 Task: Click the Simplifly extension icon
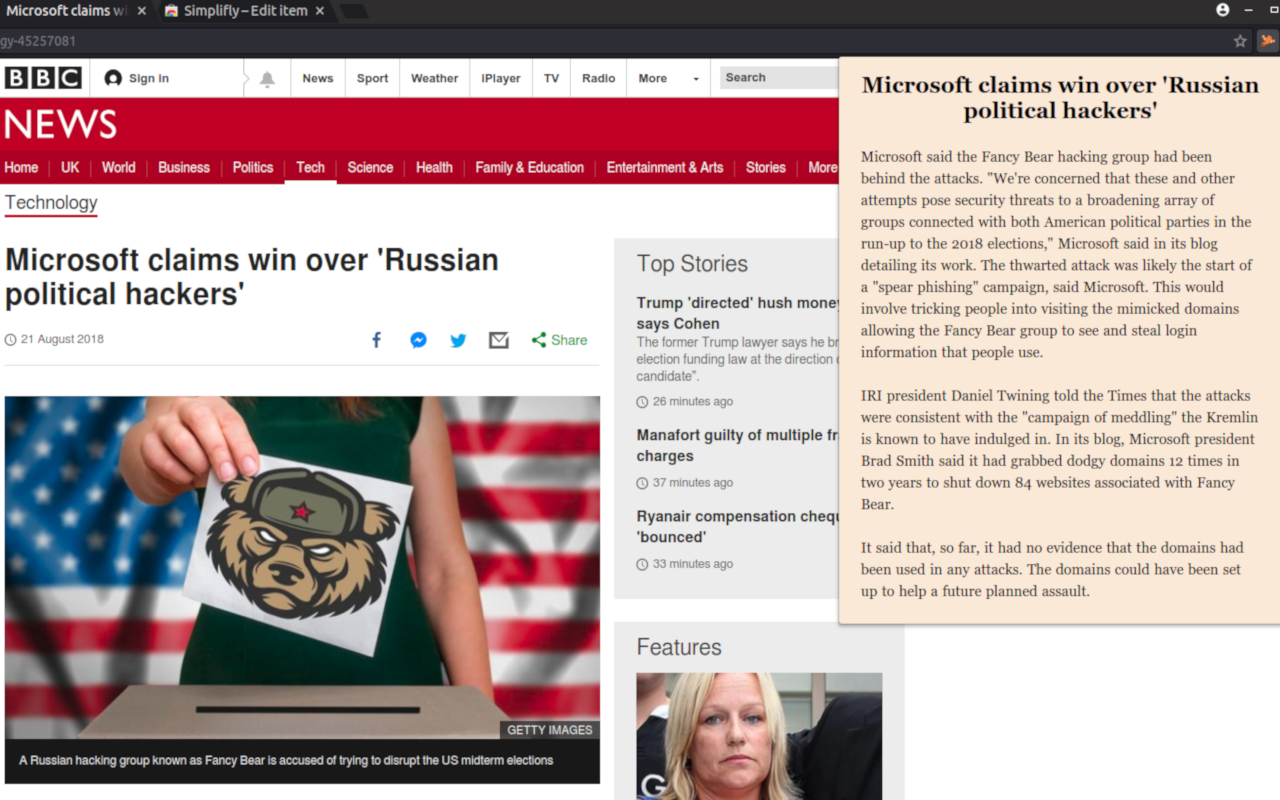[x=1267, y=41]
